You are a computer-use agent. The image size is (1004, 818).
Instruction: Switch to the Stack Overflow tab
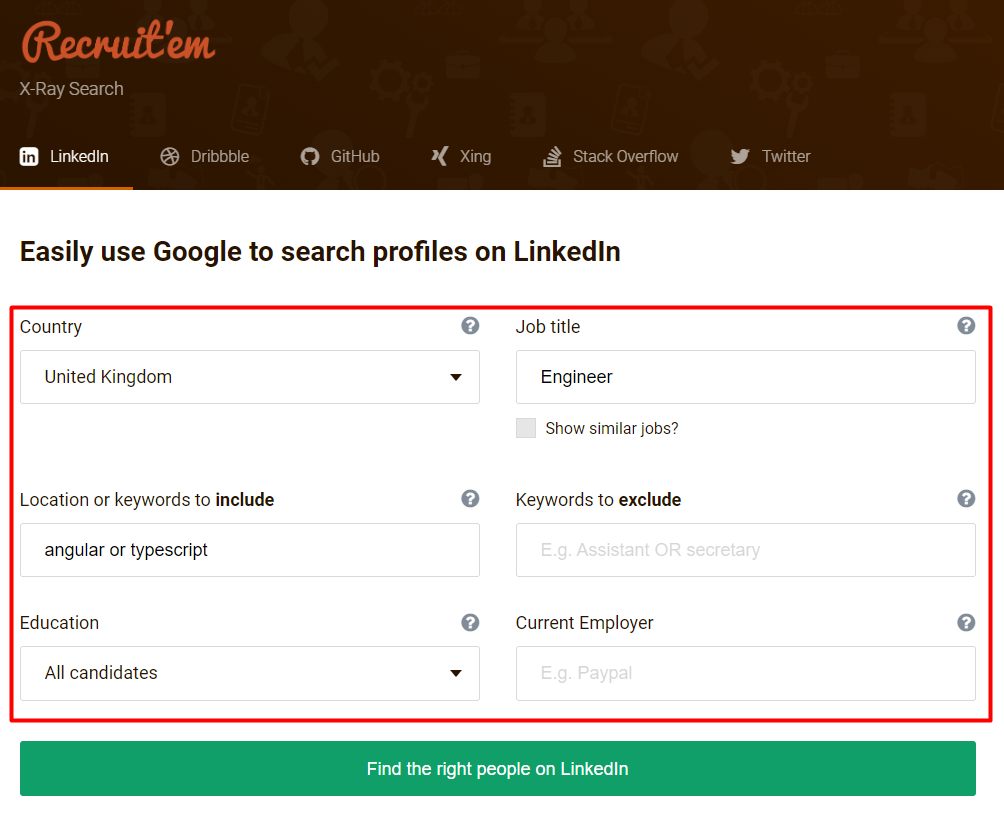pyautogui.click(x=610, y=156)
